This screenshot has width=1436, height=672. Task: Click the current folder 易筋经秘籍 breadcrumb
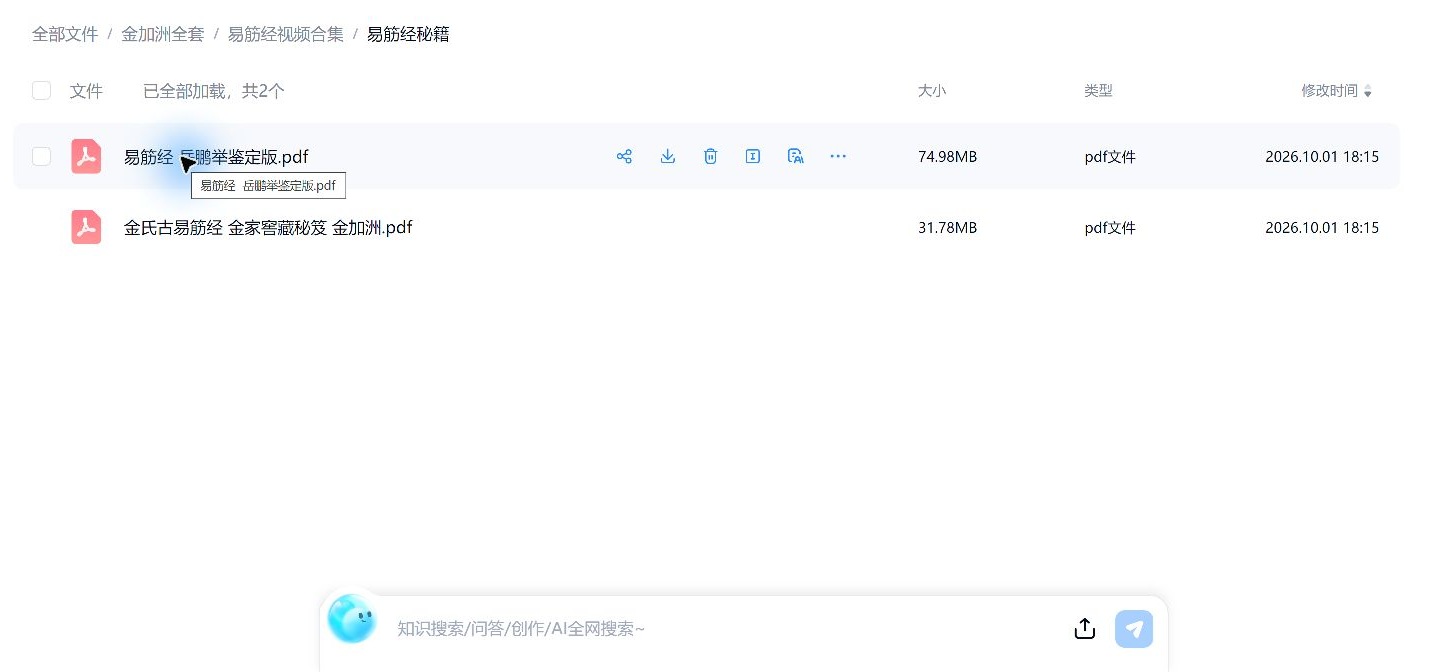tap(408, 34)
